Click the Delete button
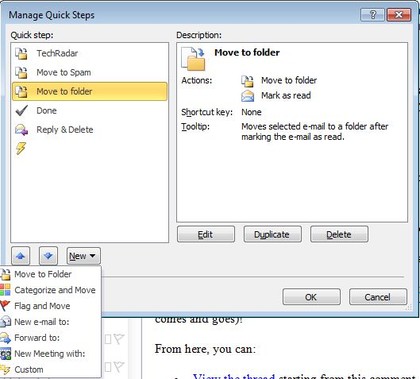Screen dimensions: 420x379 (339, 234)
